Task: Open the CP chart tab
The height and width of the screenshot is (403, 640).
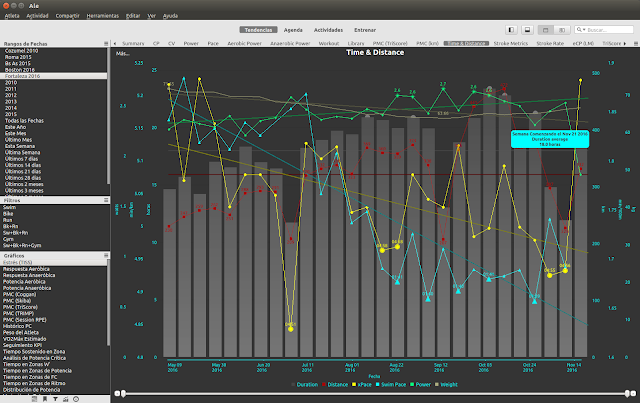Action: [156, 43]
